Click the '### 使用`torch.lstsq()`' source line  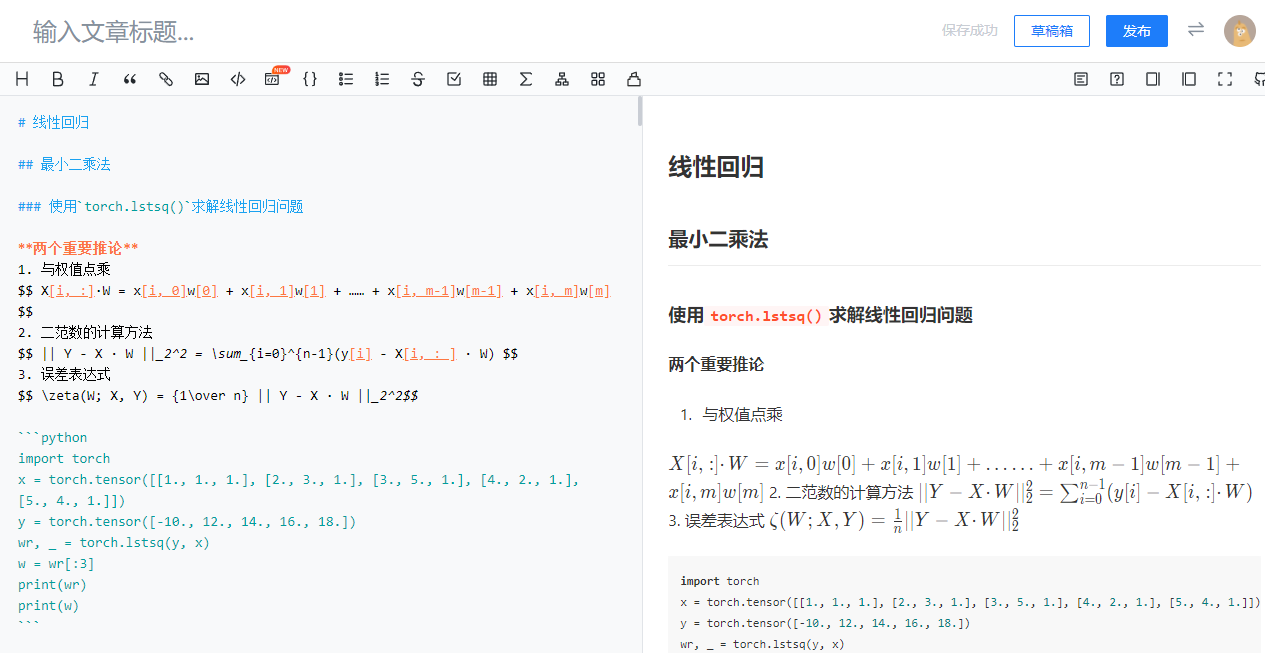click(160, 207)
